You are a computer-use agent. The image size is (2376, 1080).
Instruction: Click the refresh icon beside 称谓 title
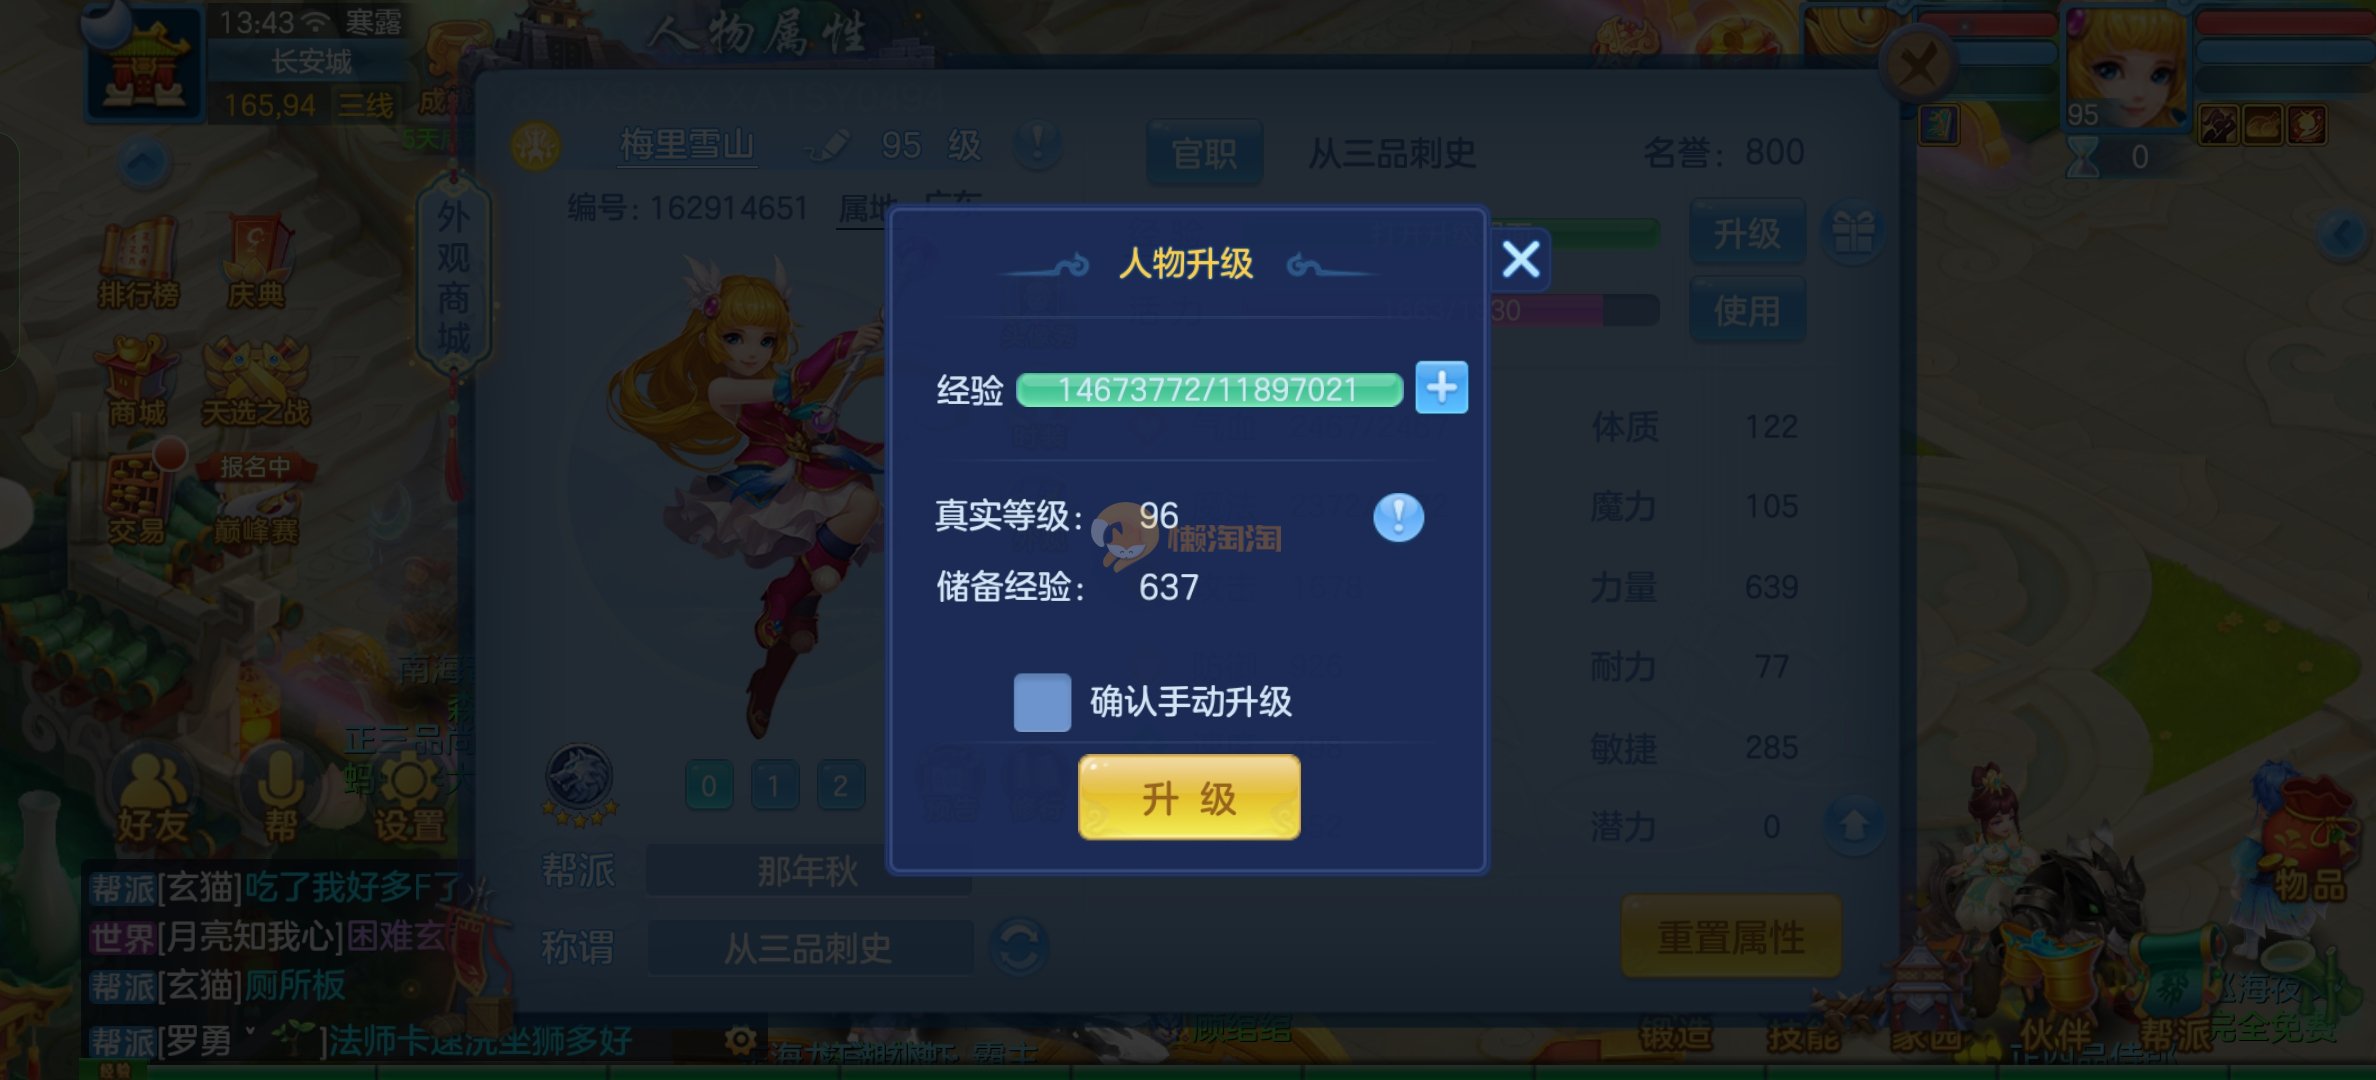pyautogui.click(x=1019, y=946)
